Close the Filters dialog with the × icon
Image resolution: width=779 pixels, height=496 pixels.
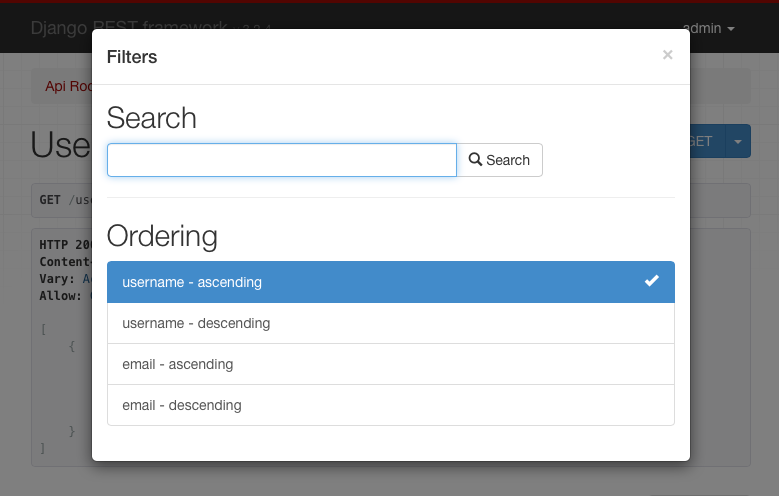(x=667, y=55)
